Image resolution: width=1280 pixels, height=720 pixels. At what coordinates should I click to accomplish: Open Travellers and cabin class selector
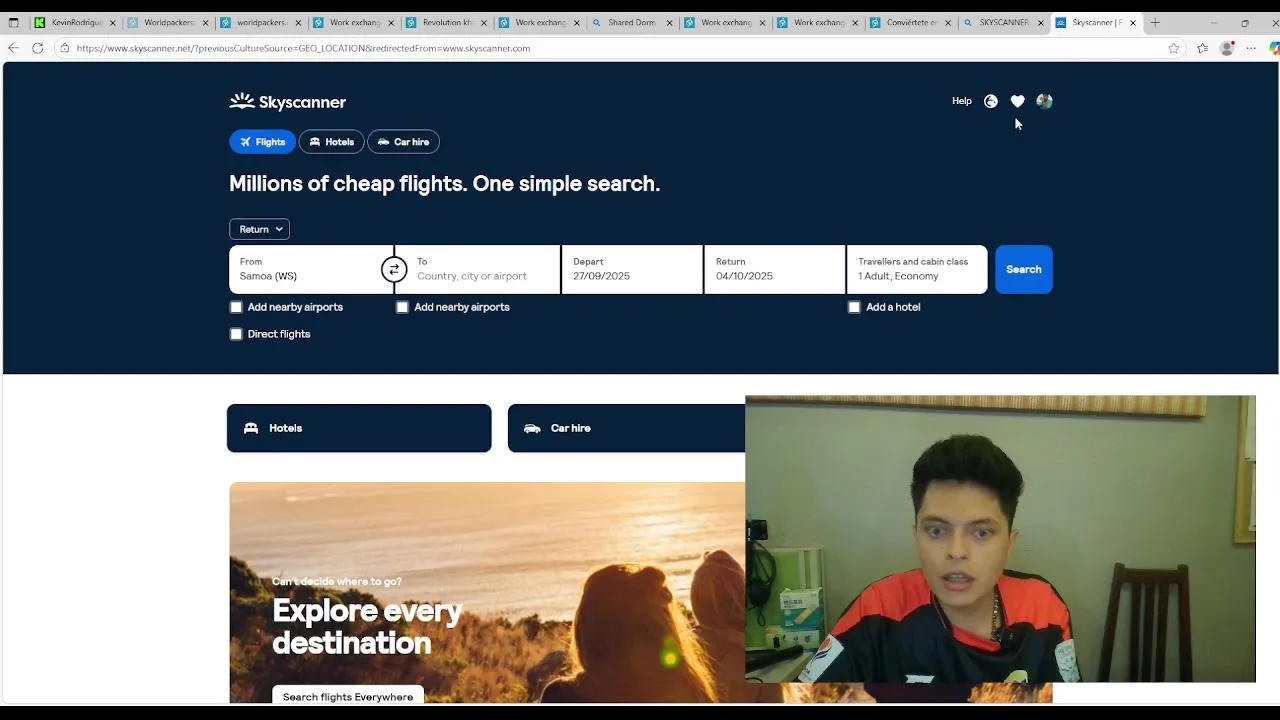917,269
